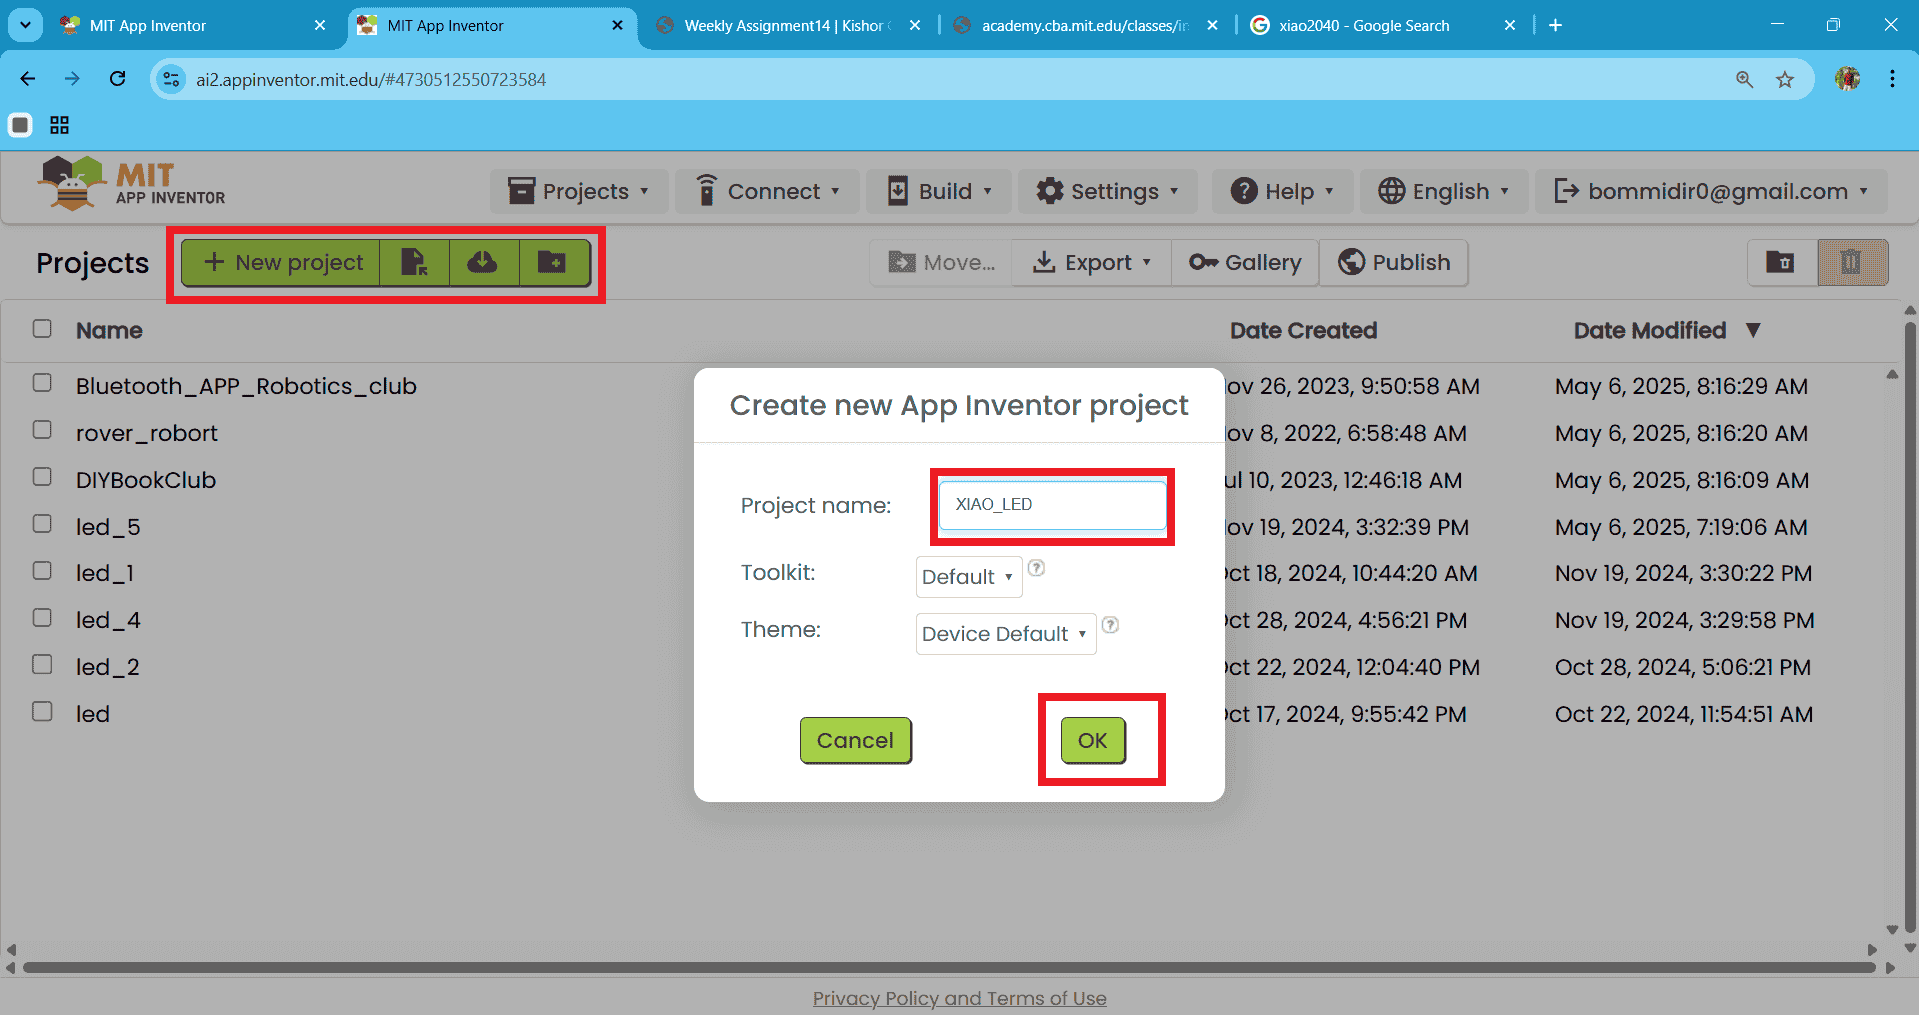Open the Connect menu
The width and height of the screenshot is (1919, 1015).
(767, 191)
